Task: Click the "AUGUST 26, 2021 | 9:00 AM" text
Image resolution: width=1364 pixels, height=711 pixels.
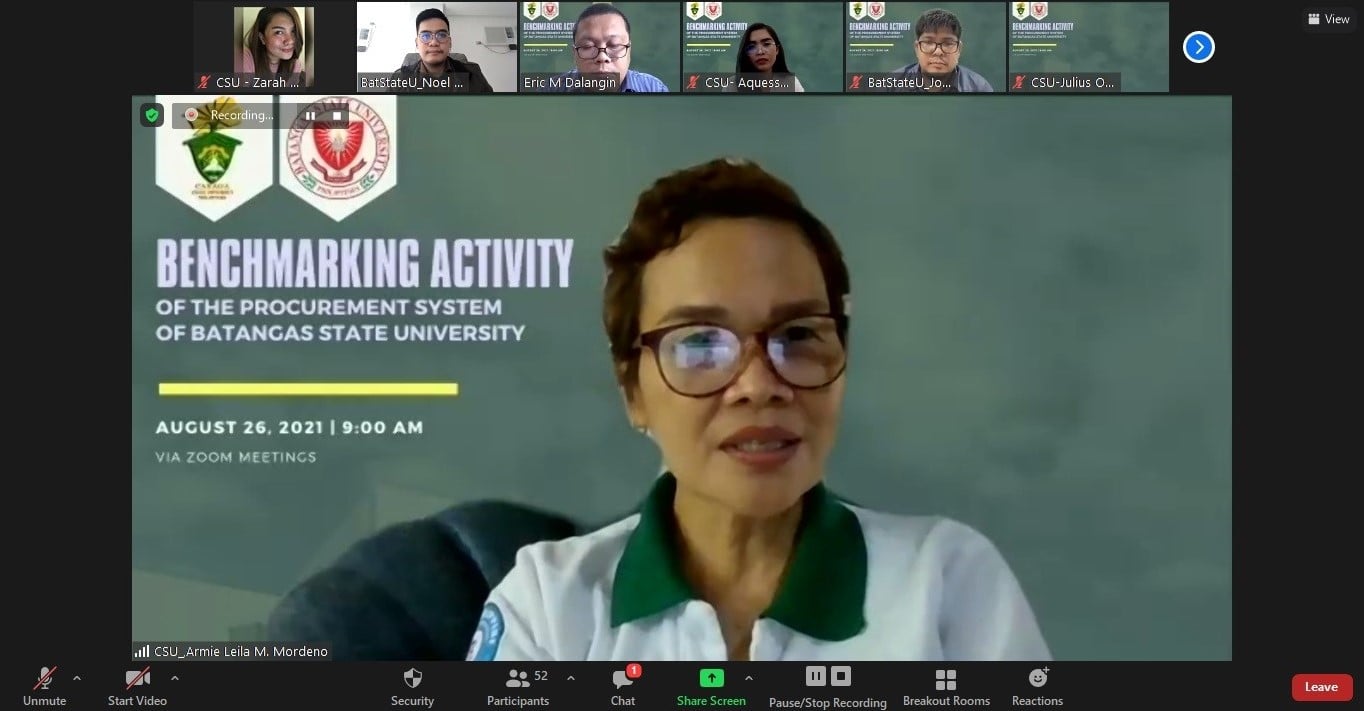Action: click(x=289, y=427)
